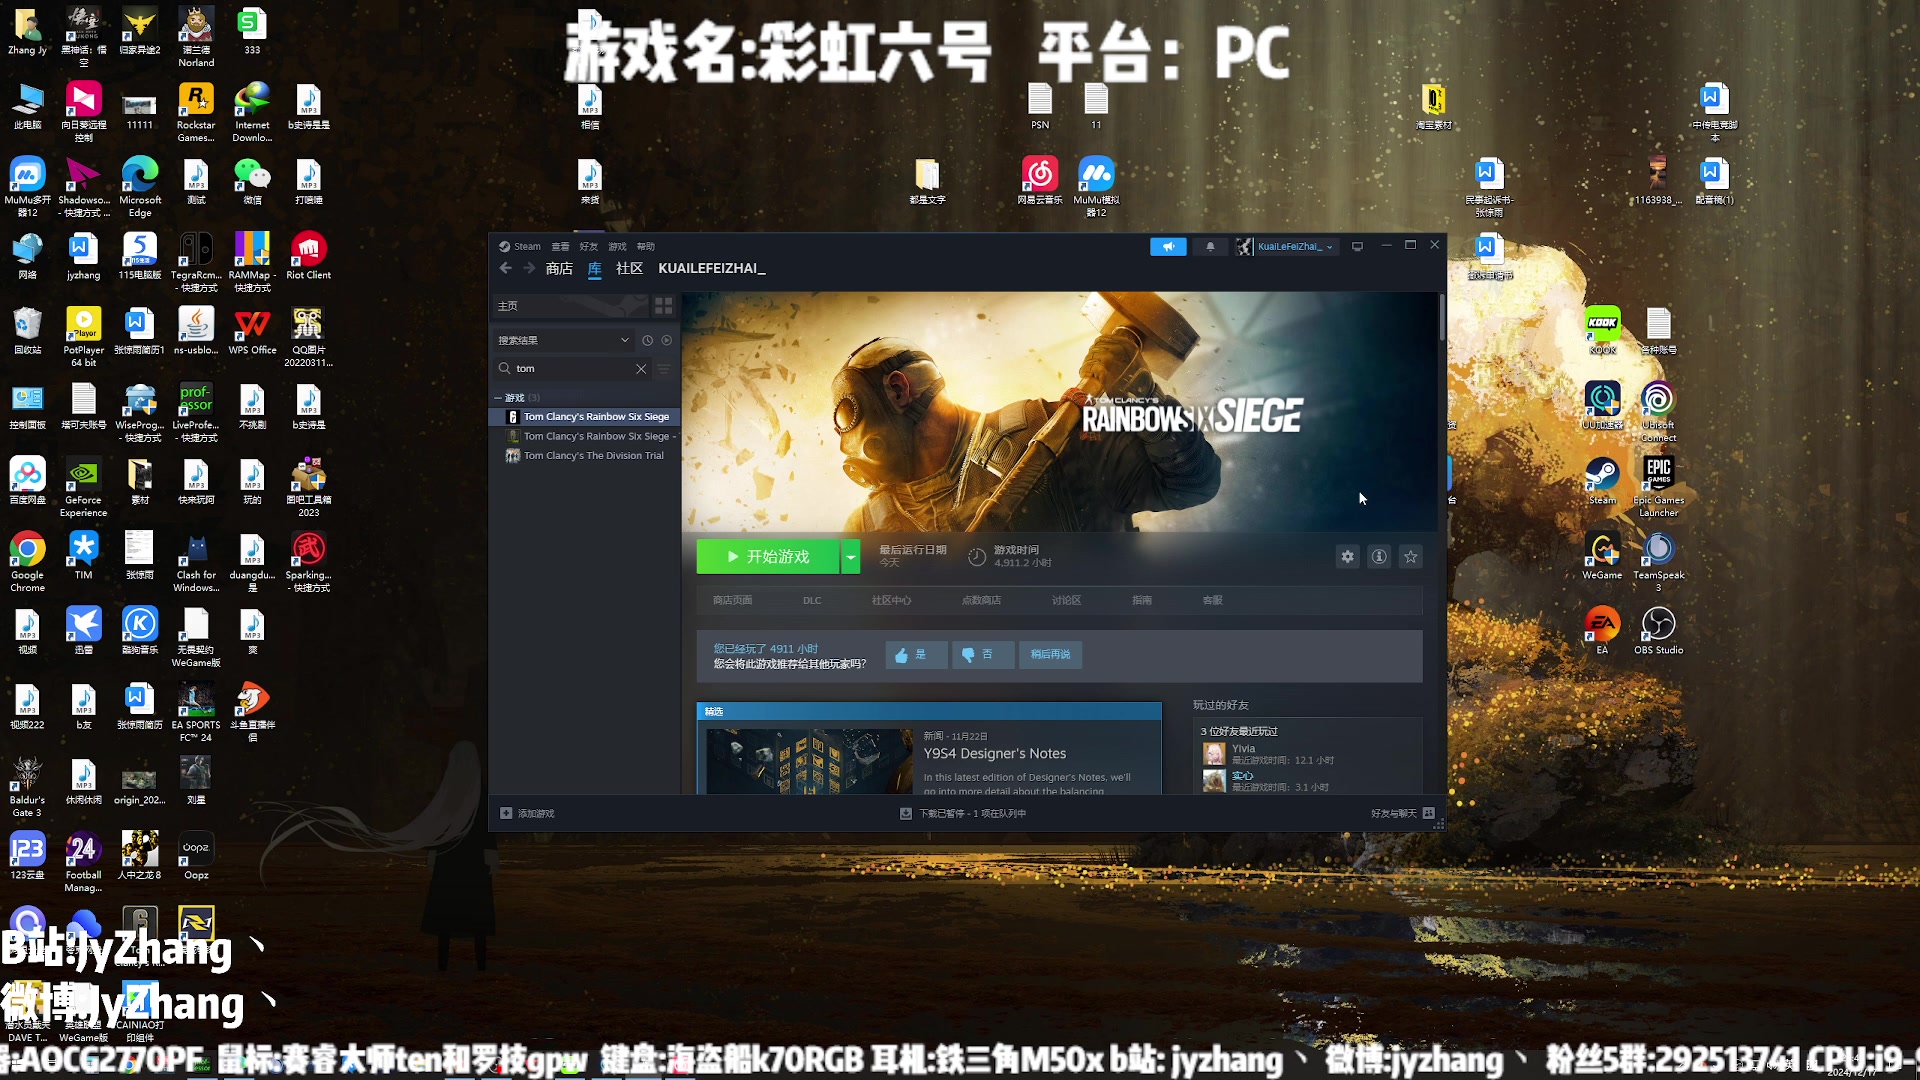Select the 社区 community tab in Steam
The width and height of the screenshot is (1920, 1080).
(629, 268)
